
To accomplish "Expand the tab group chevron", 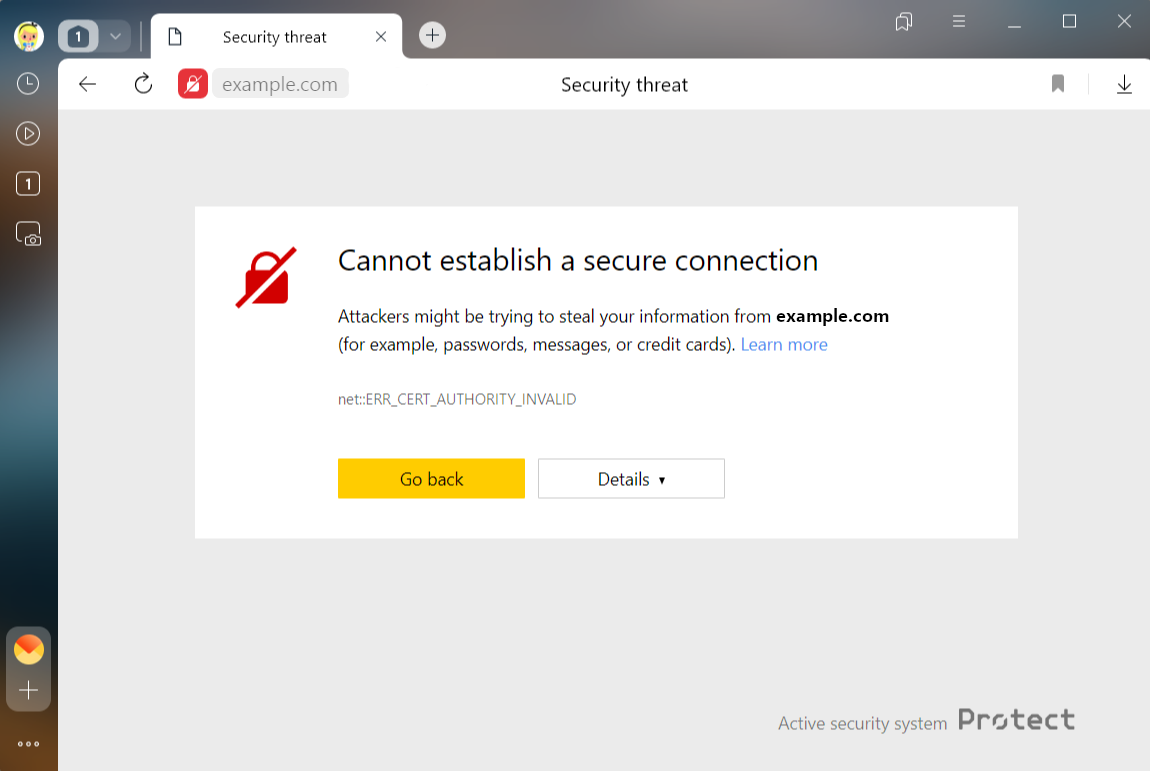I will coord(115,37).
